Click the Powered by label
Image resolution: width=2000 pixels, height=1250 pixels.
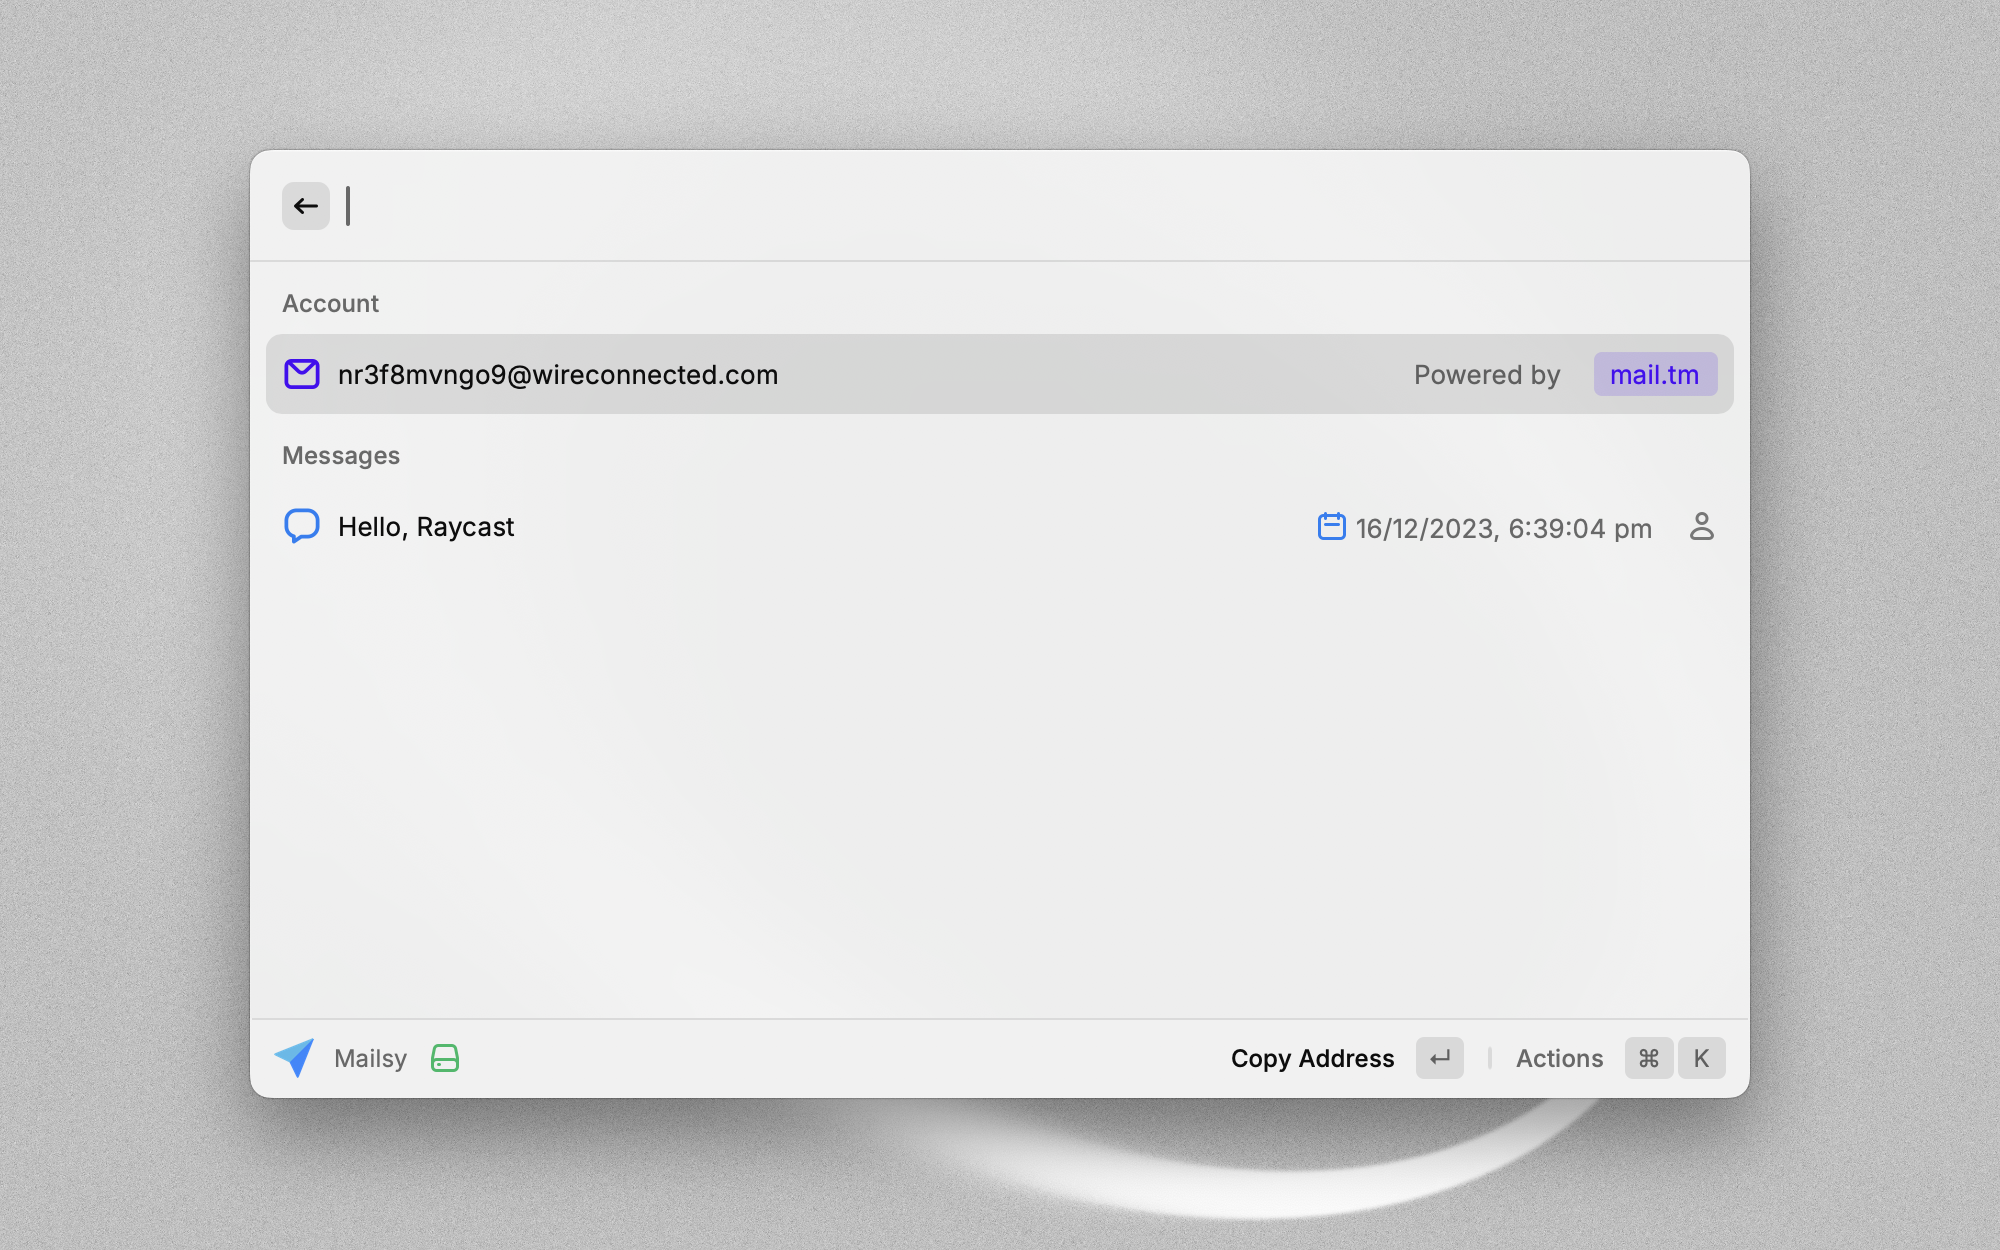pos(1487,375)
